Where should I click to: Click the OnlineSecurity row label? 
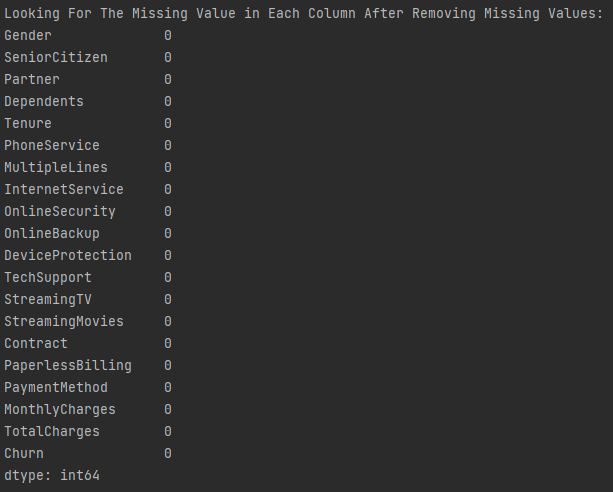pos(60,212)
